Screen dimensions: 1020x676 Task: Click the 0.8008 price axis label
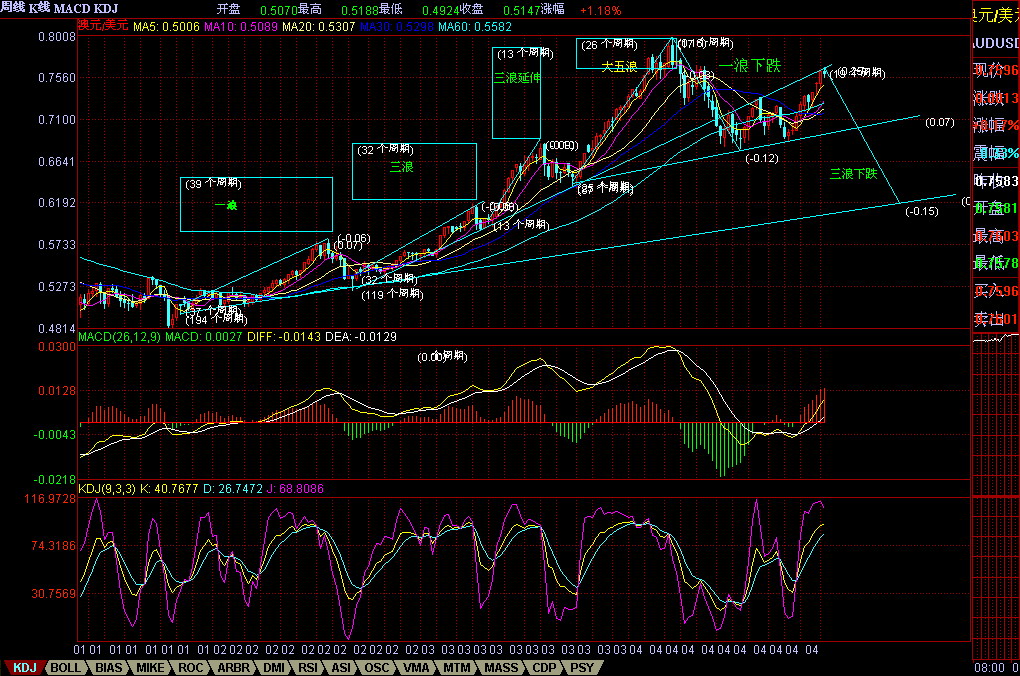[x=57, y=36]
